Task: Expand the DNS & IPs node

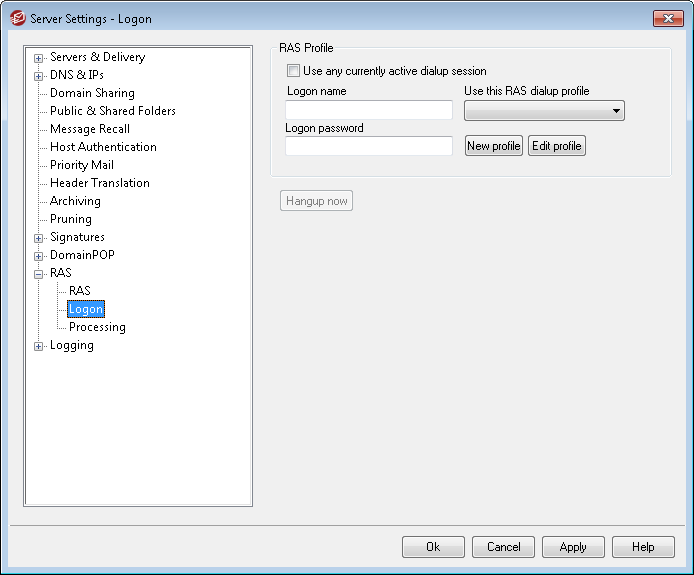Action: tap(39, 76)
